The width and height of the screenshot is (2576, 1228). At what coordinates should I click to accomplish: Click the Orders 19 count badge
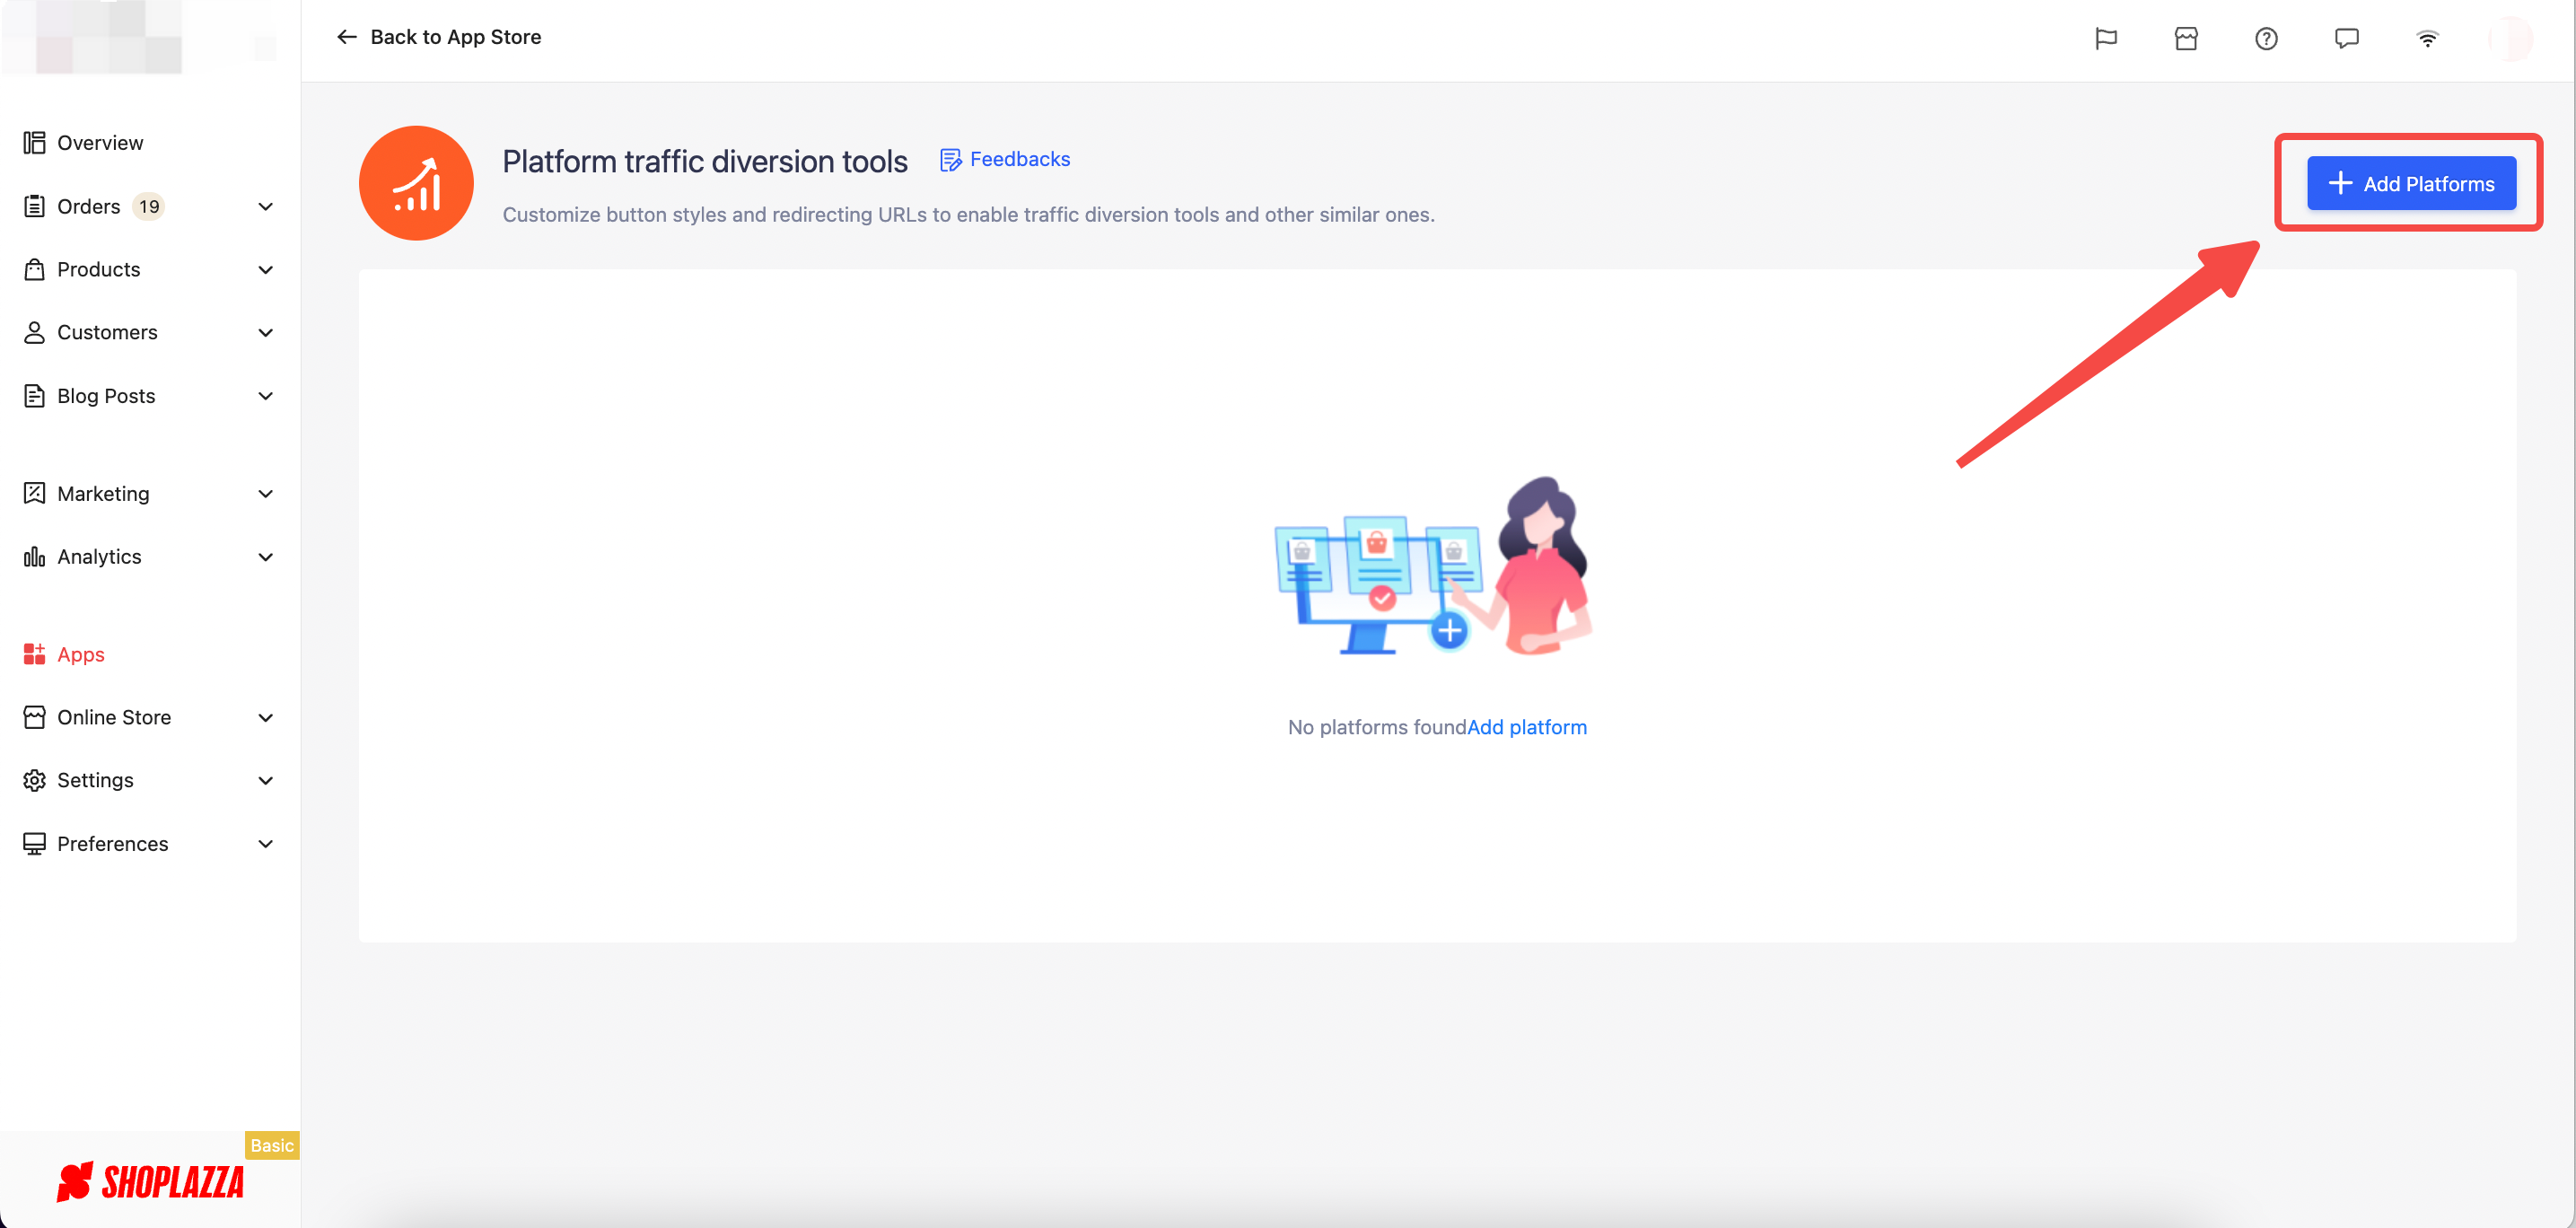(149, 206)
